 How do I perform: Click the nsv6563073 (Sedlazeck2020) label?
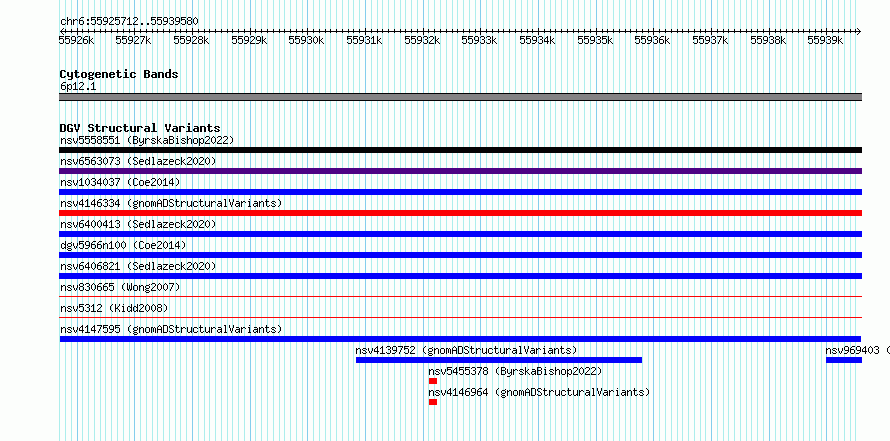tap(138, 161)
